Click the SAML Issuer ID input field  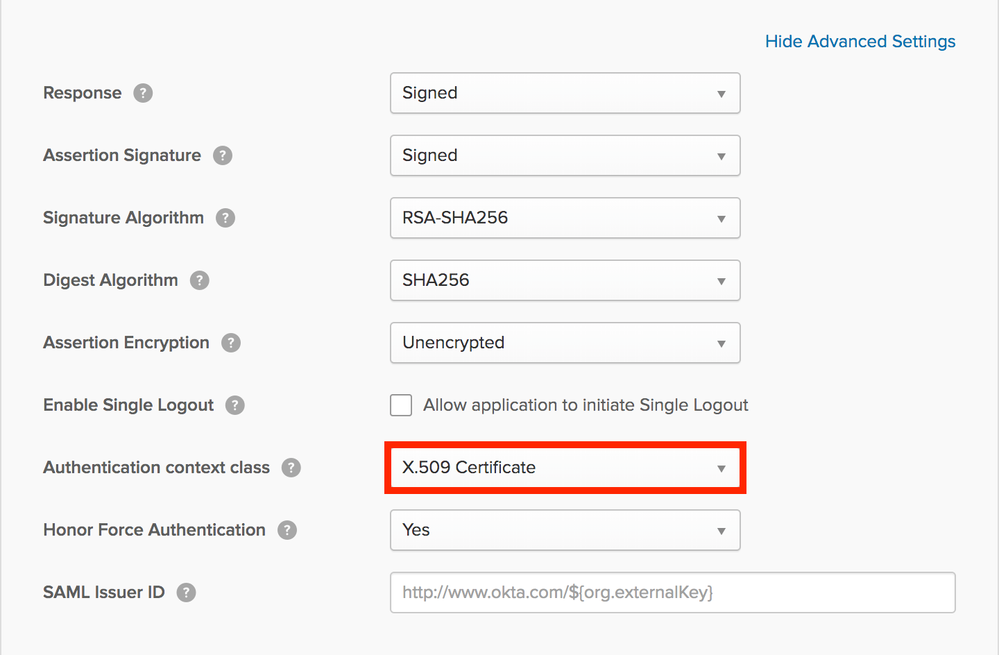(672, 592)
